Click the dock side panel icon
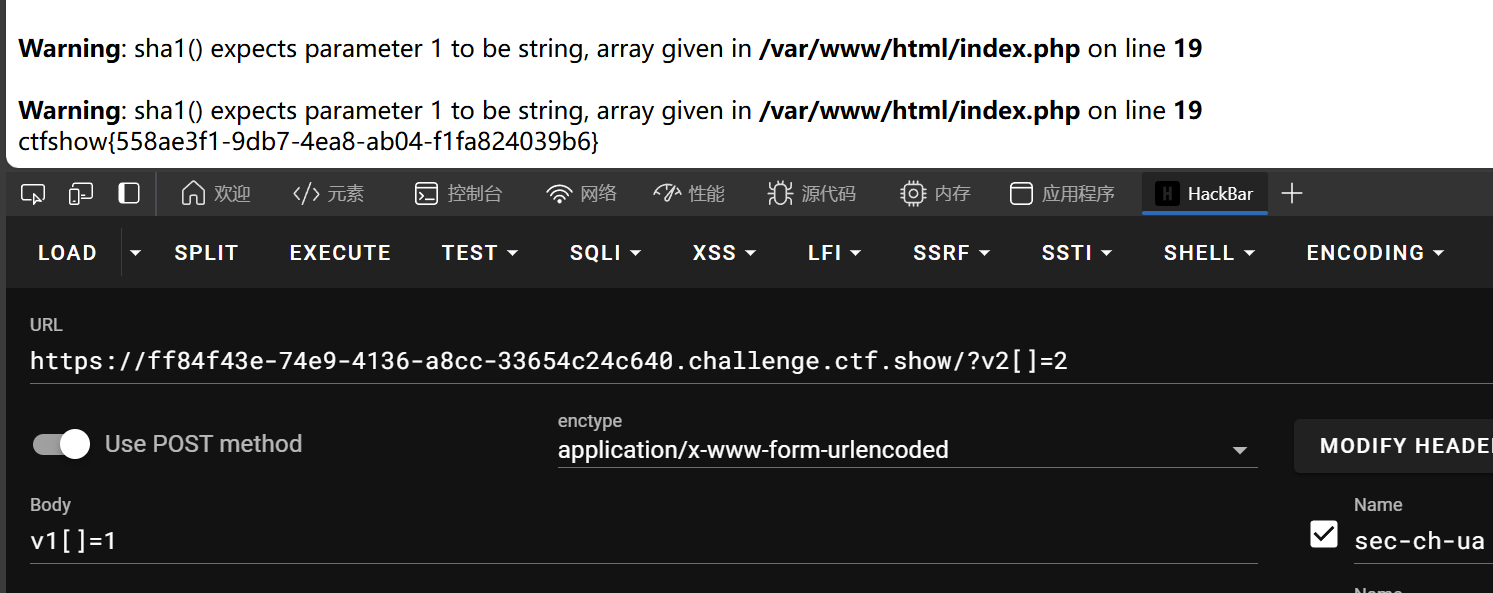1493x593 pixels. click(129, 194)
